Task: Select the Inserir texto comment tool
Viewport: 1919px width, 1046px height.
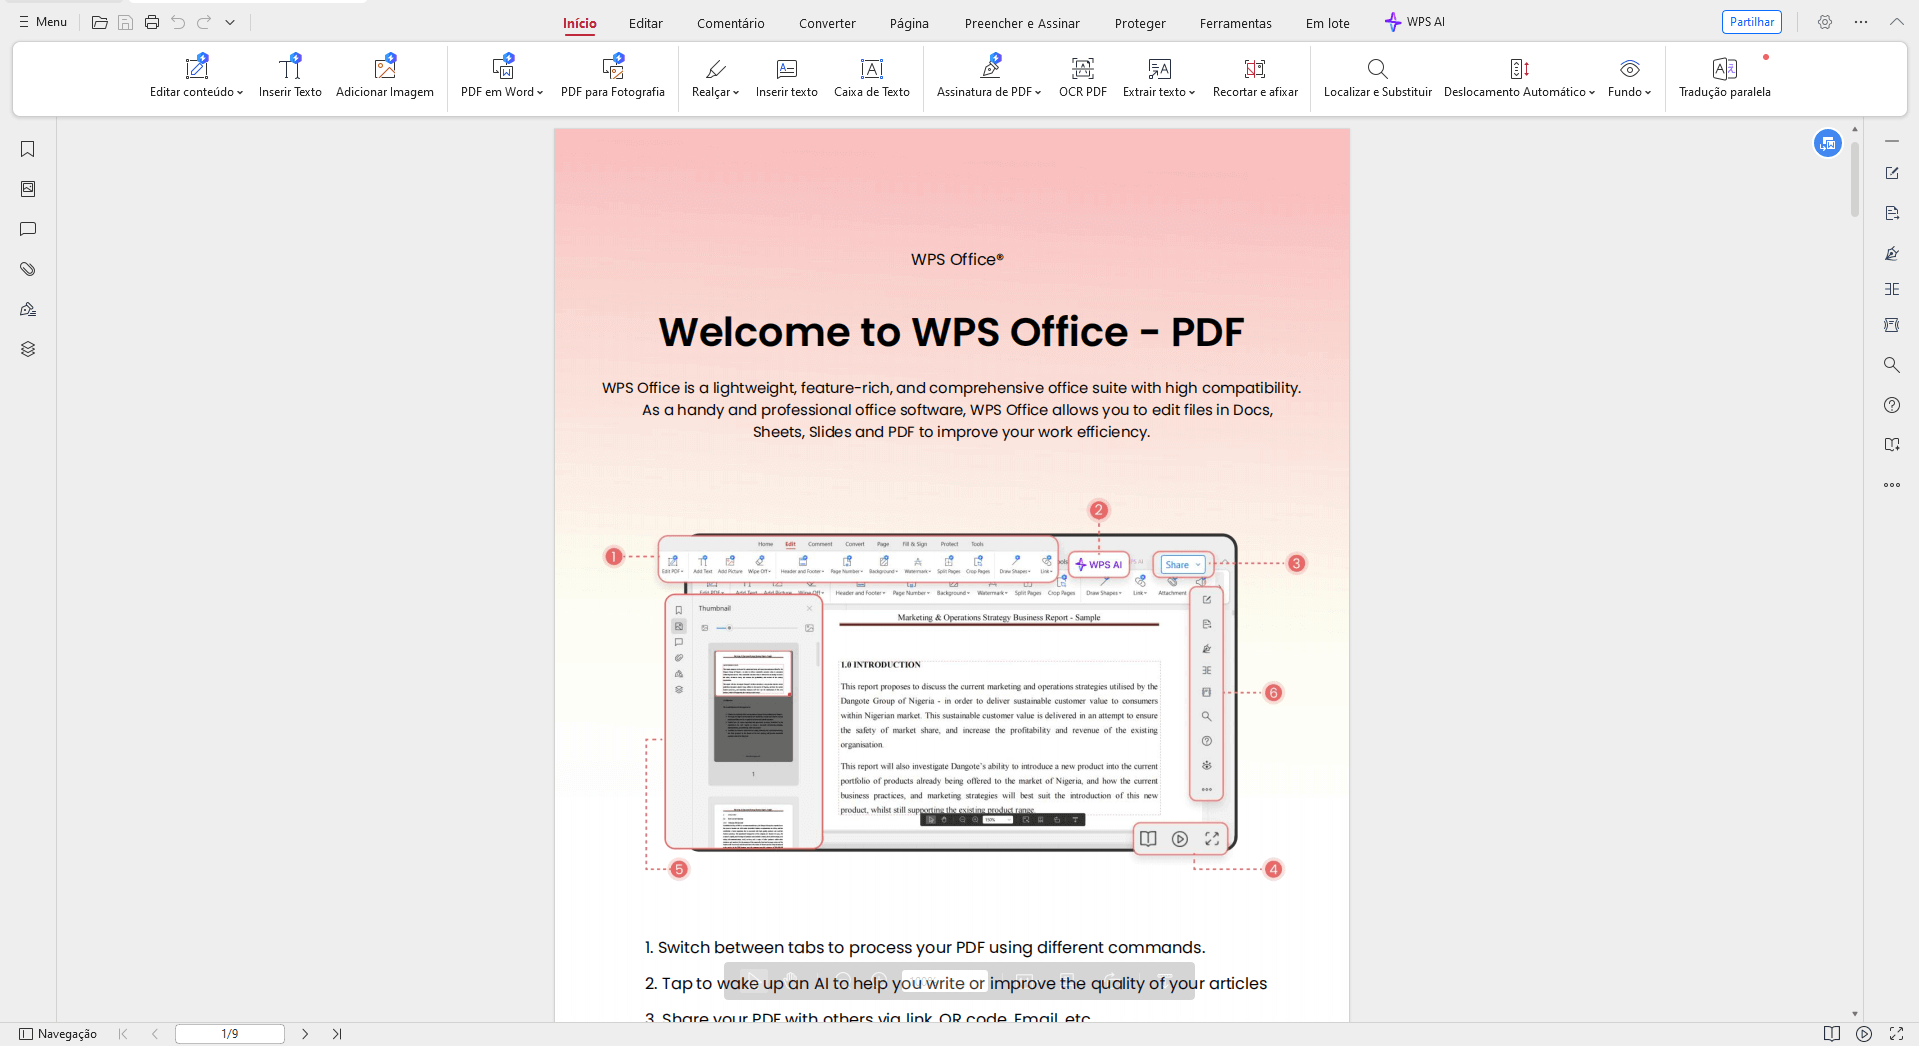Action: (787, 78)
